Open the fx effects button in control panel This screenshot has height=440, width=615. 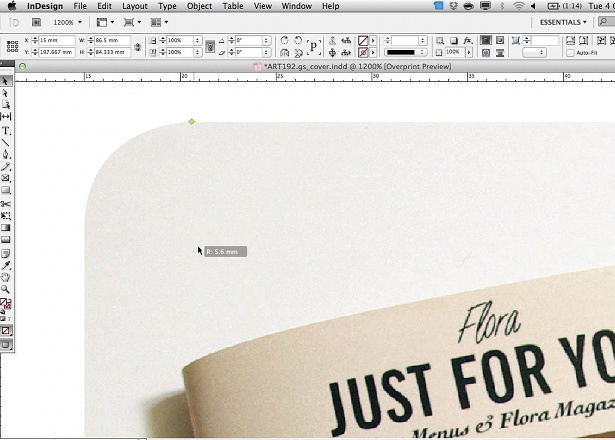click(x=467, y=40)
